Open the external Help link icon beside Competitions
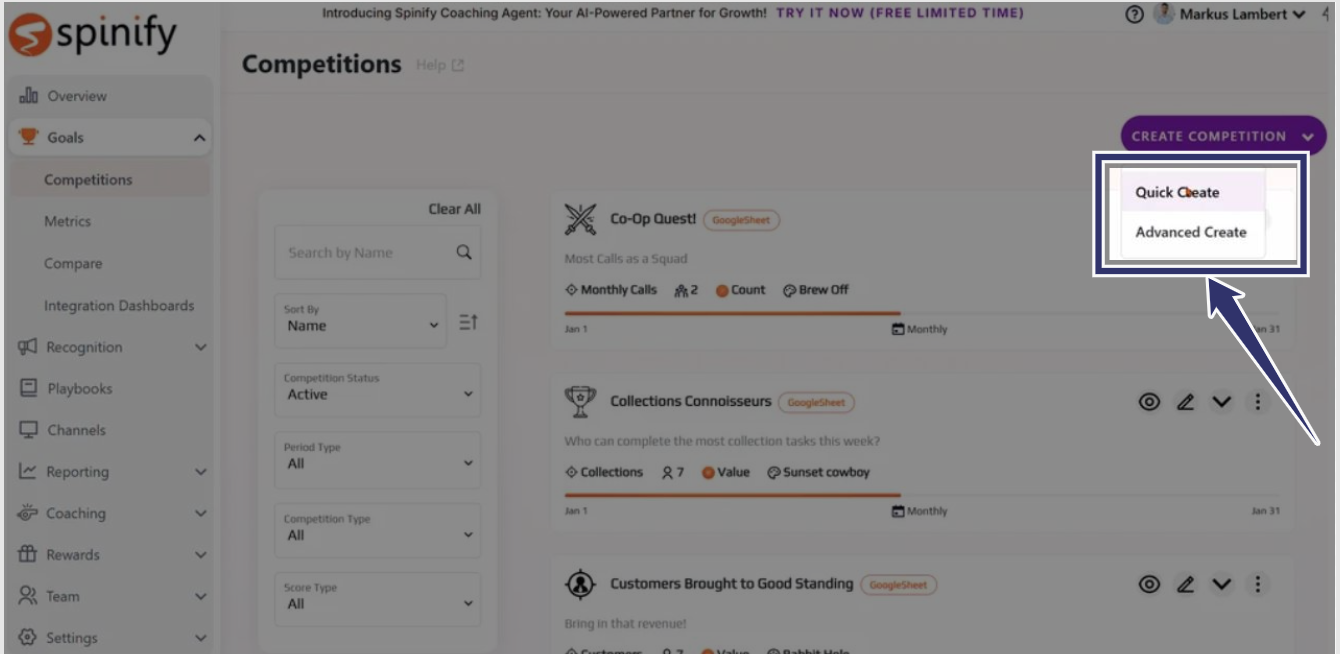Viewport: 1340px width, 654px height. pos(458,66)
